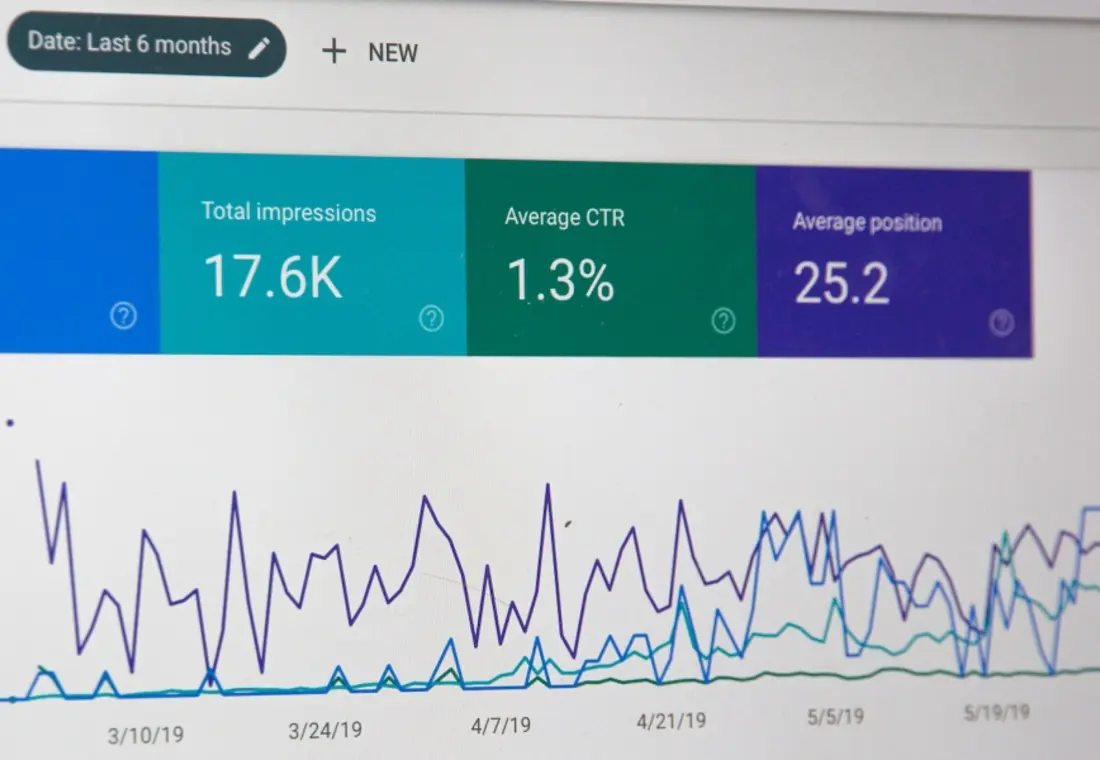Toggle the leftmost blue metric card

pos(78,250)
